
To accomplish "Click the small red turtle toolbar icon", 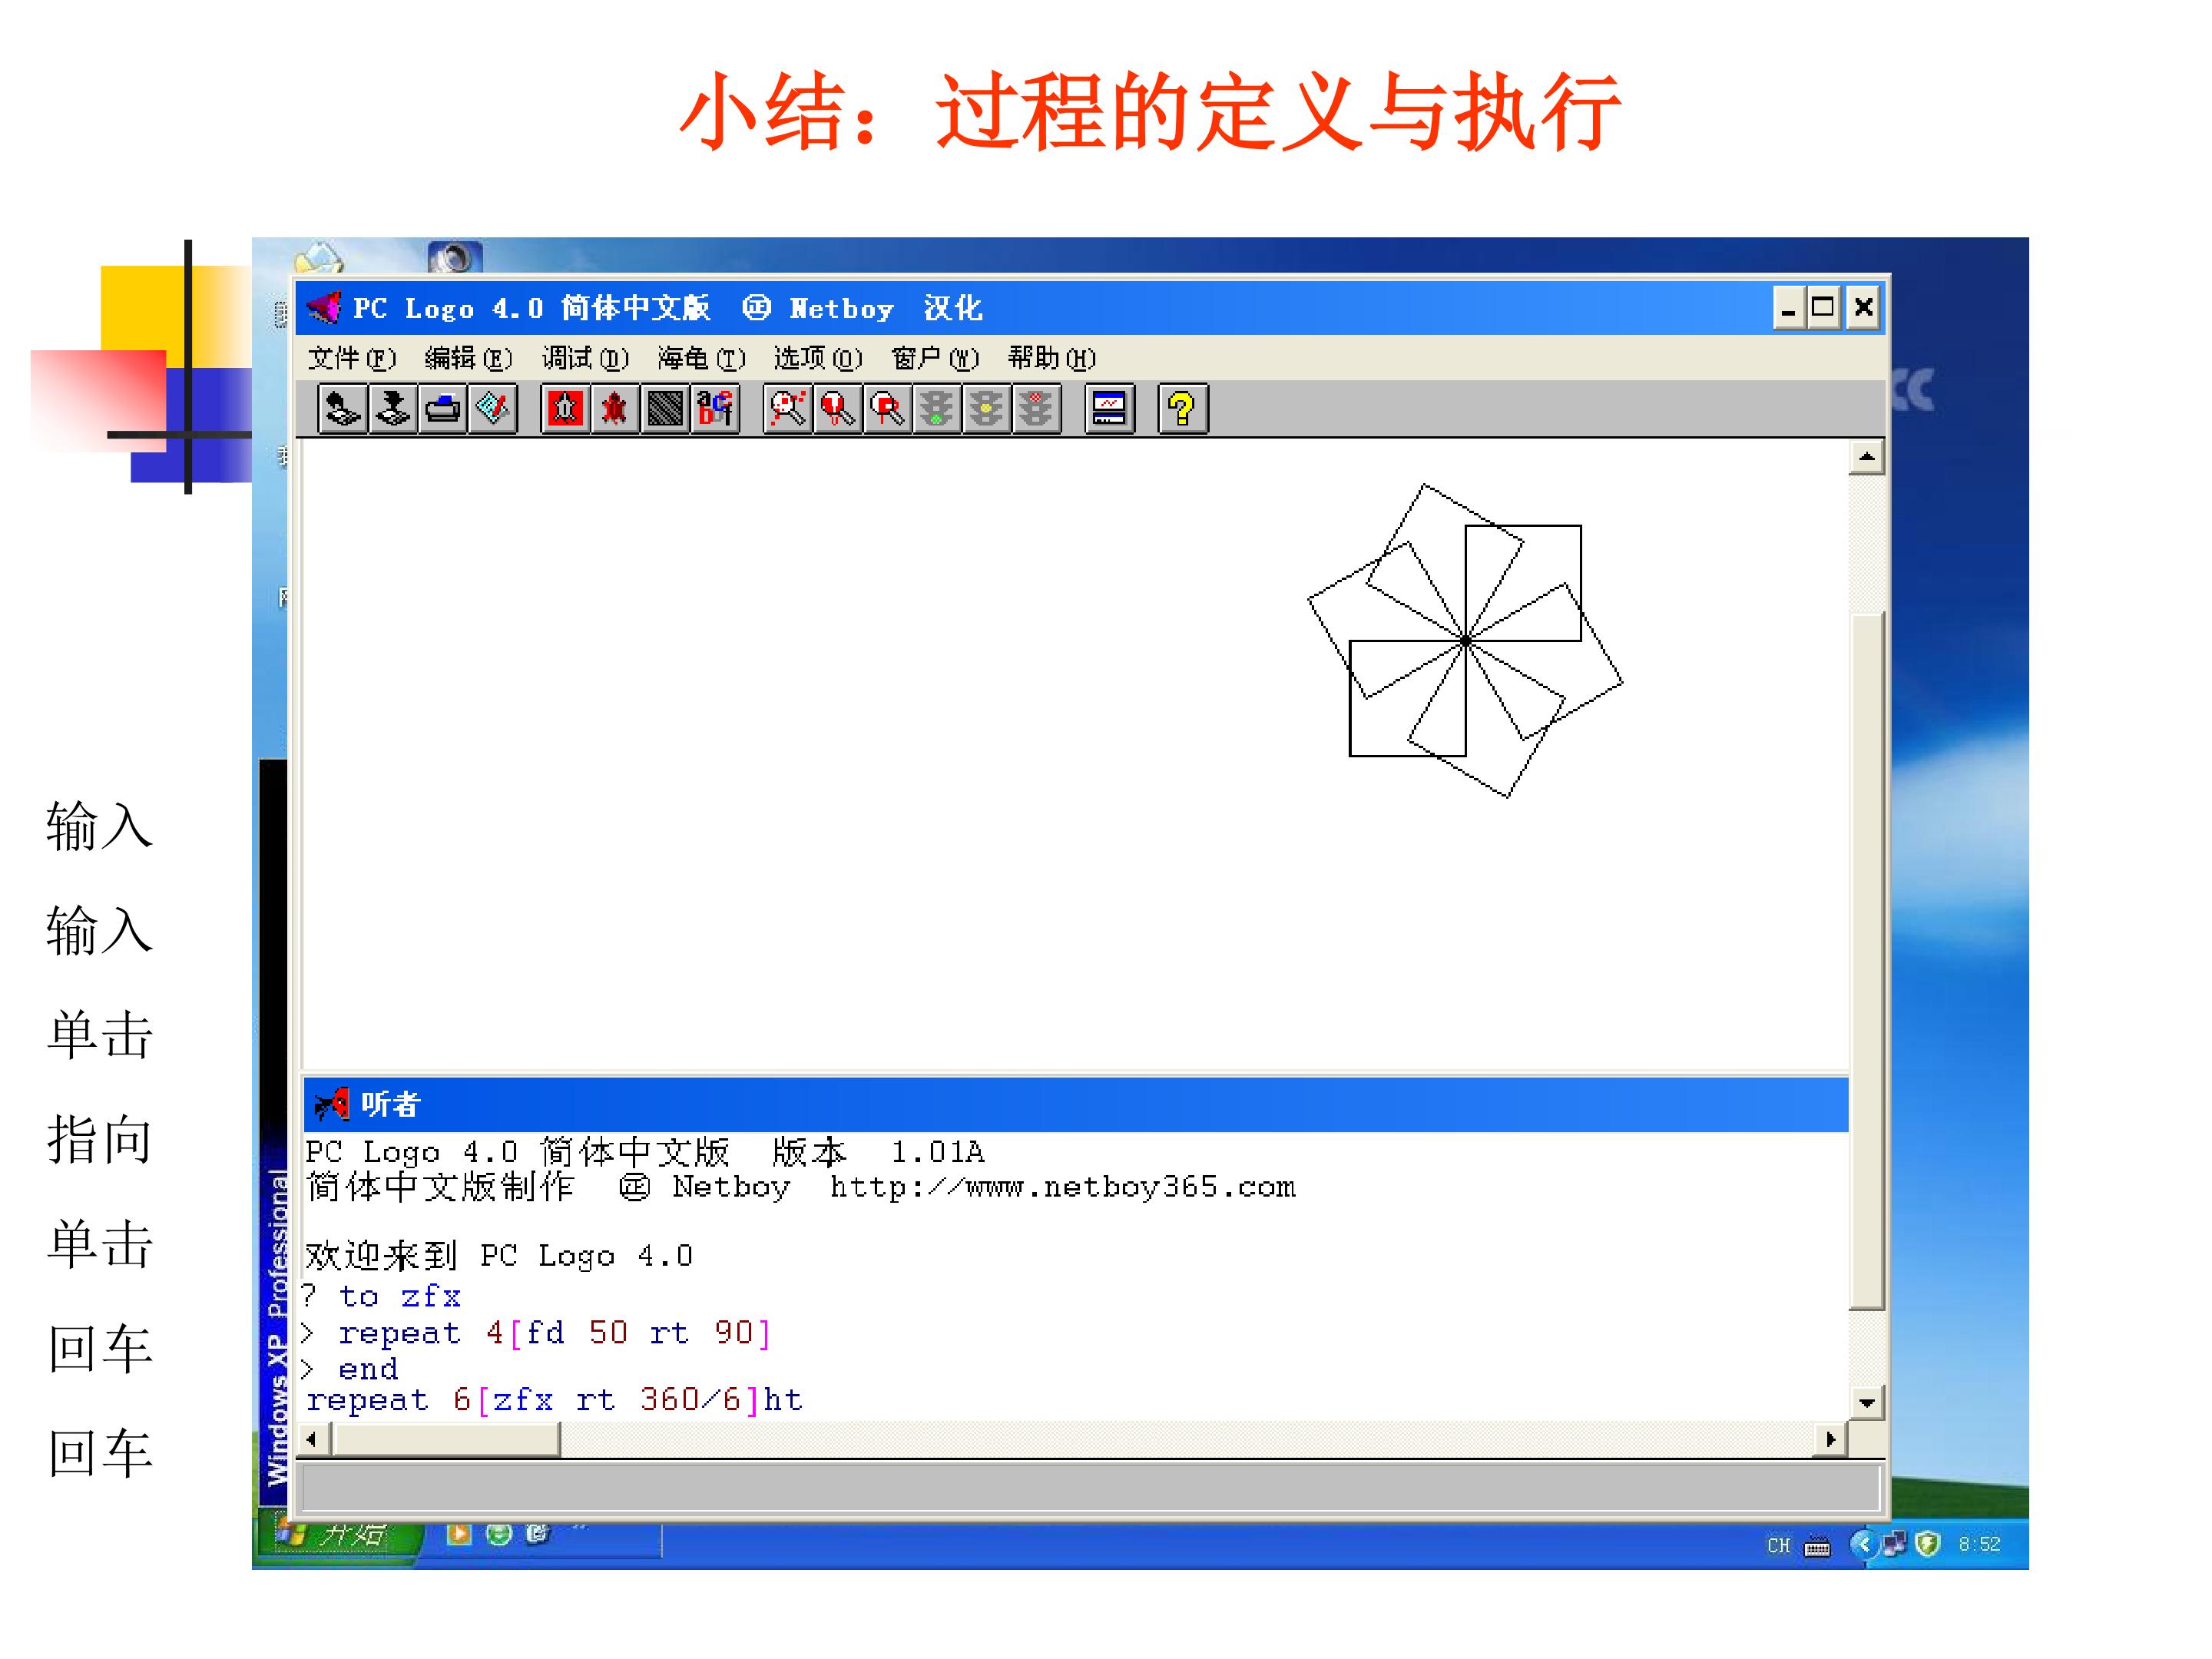I will 615,408.
